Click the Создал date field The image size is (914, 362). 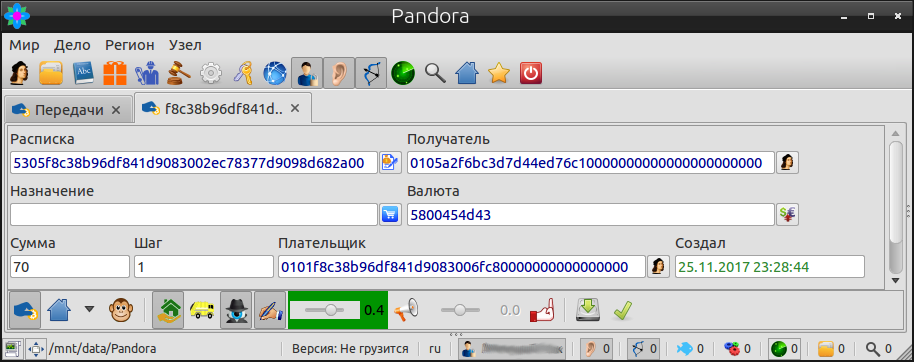click(x=769, y=267)
